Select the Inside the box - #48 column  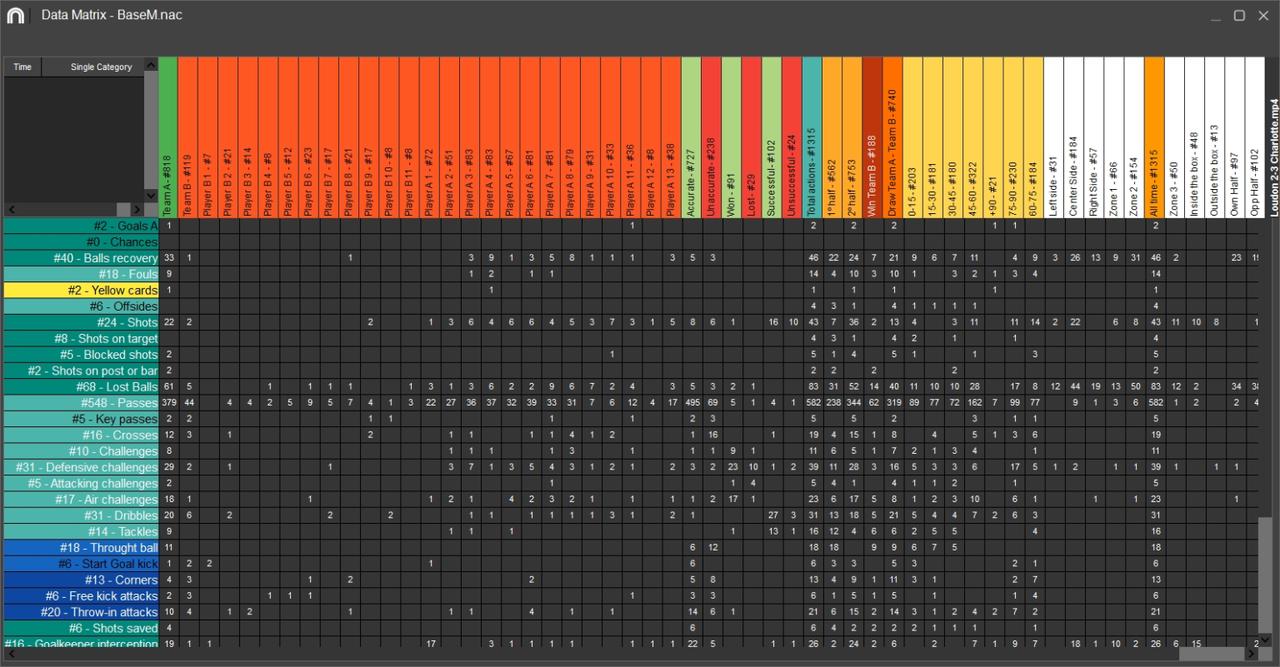[1195, 137]
